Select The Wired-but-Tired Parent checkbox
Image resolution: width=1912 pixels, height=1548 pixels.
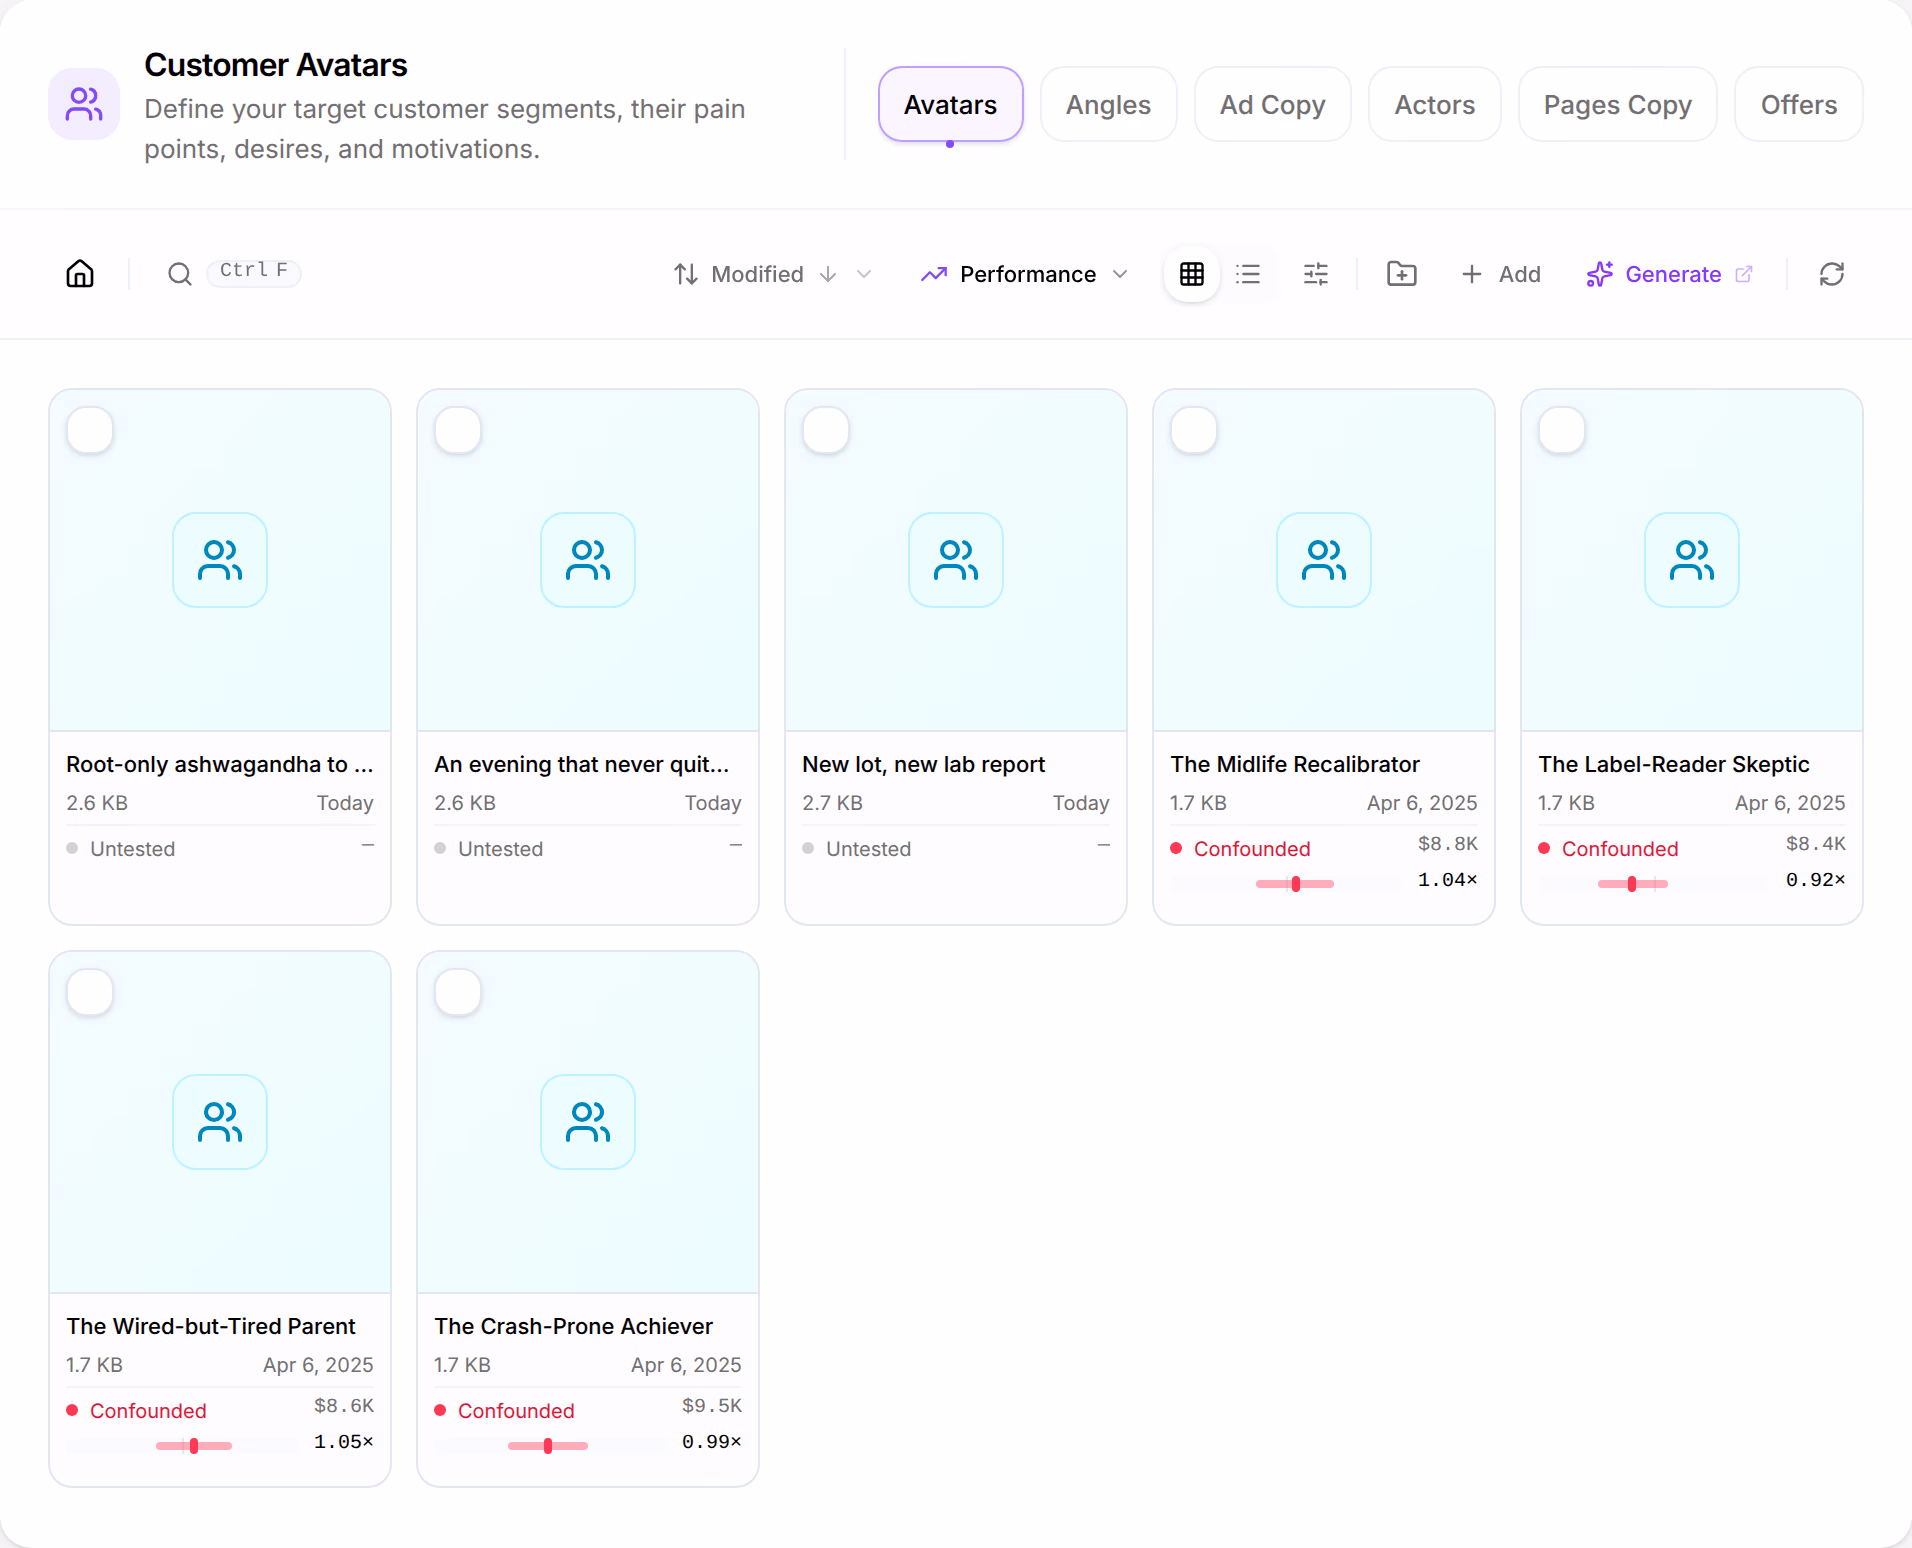[90, 993]
